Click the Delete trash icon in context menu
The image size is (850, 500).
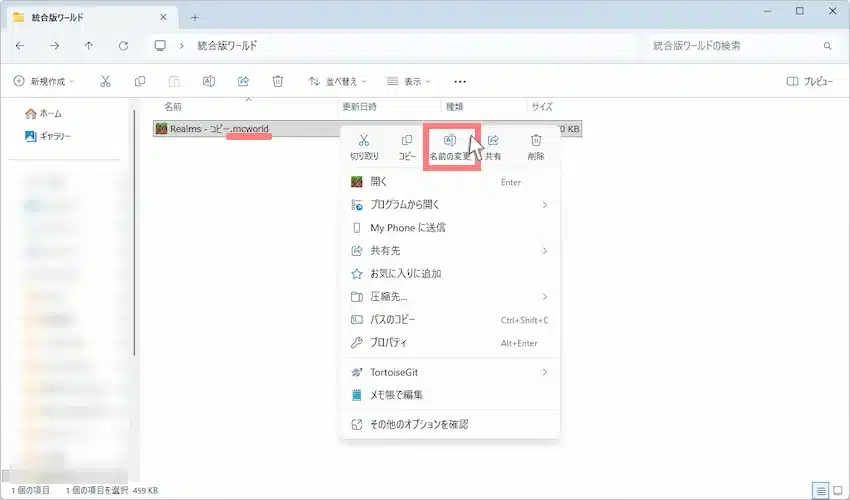pos(536,141)
